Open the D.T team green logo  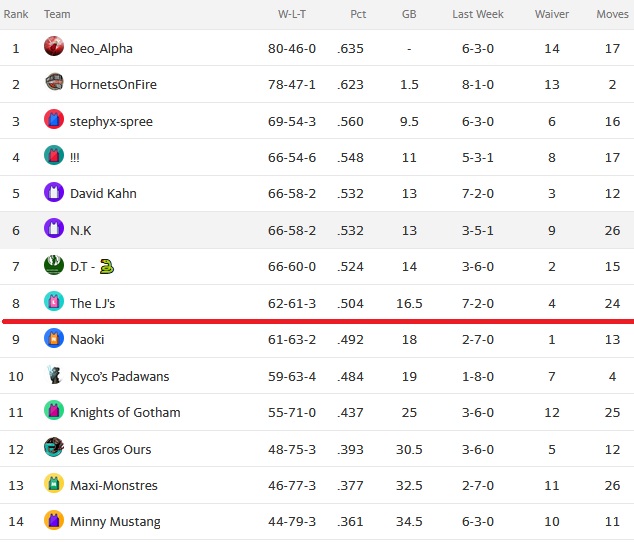[x=54, y=265]
